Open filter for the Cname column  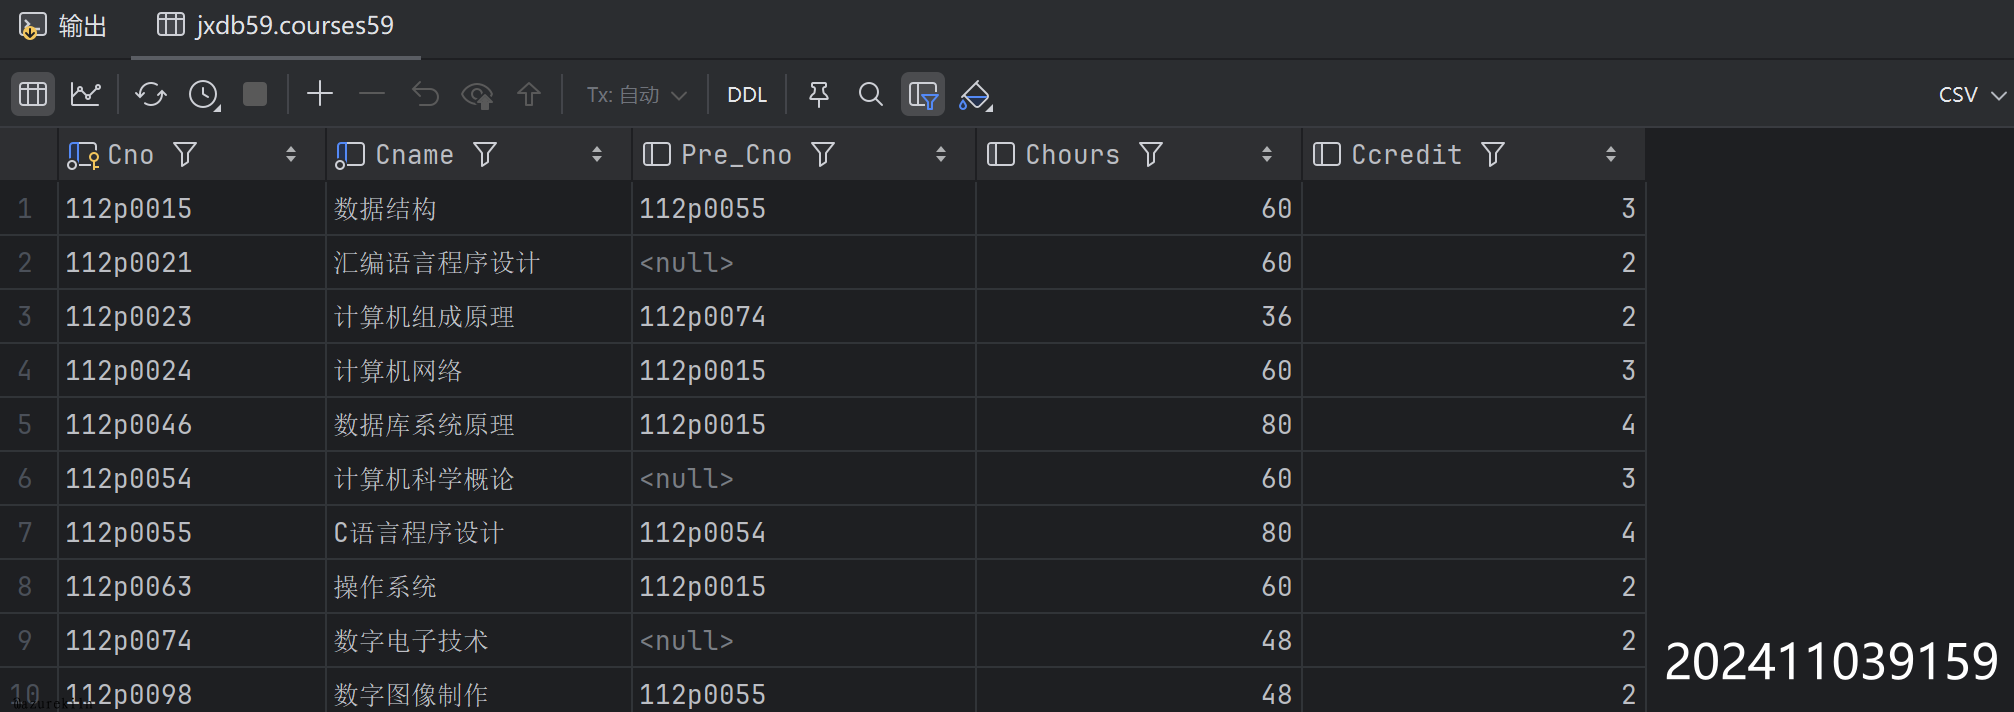485,154
